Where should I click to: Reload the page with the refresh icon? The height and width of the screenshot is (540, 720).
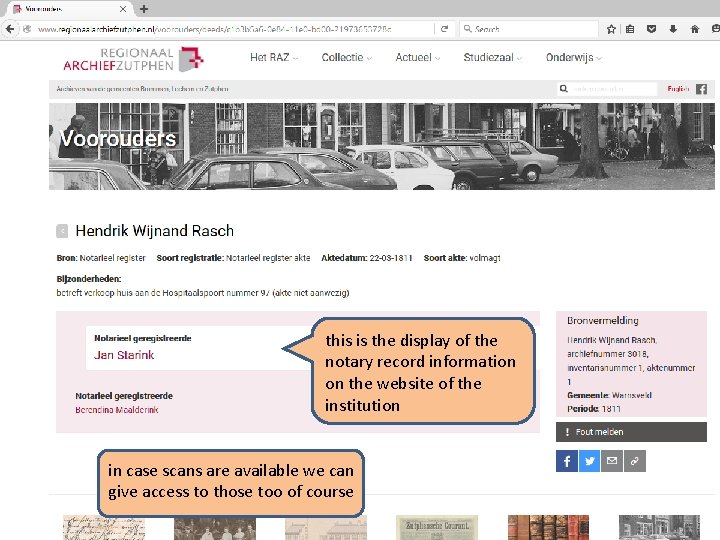tap(444, 29)
